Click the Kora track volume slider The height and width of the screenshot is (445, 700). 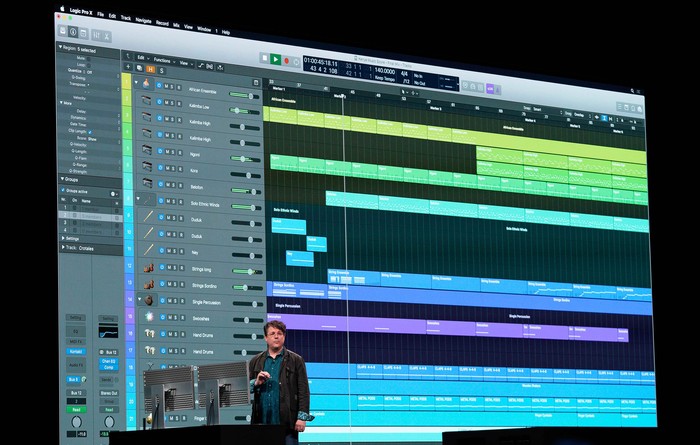click(246, 175)
